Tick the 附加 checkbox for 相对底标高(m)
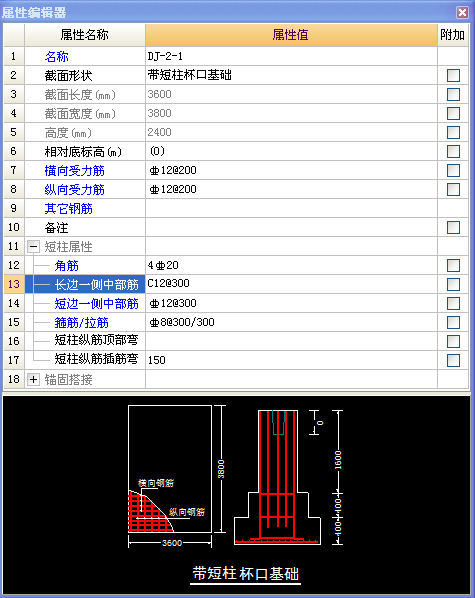This screenshot has width=475, height=598. coord(453,151)
